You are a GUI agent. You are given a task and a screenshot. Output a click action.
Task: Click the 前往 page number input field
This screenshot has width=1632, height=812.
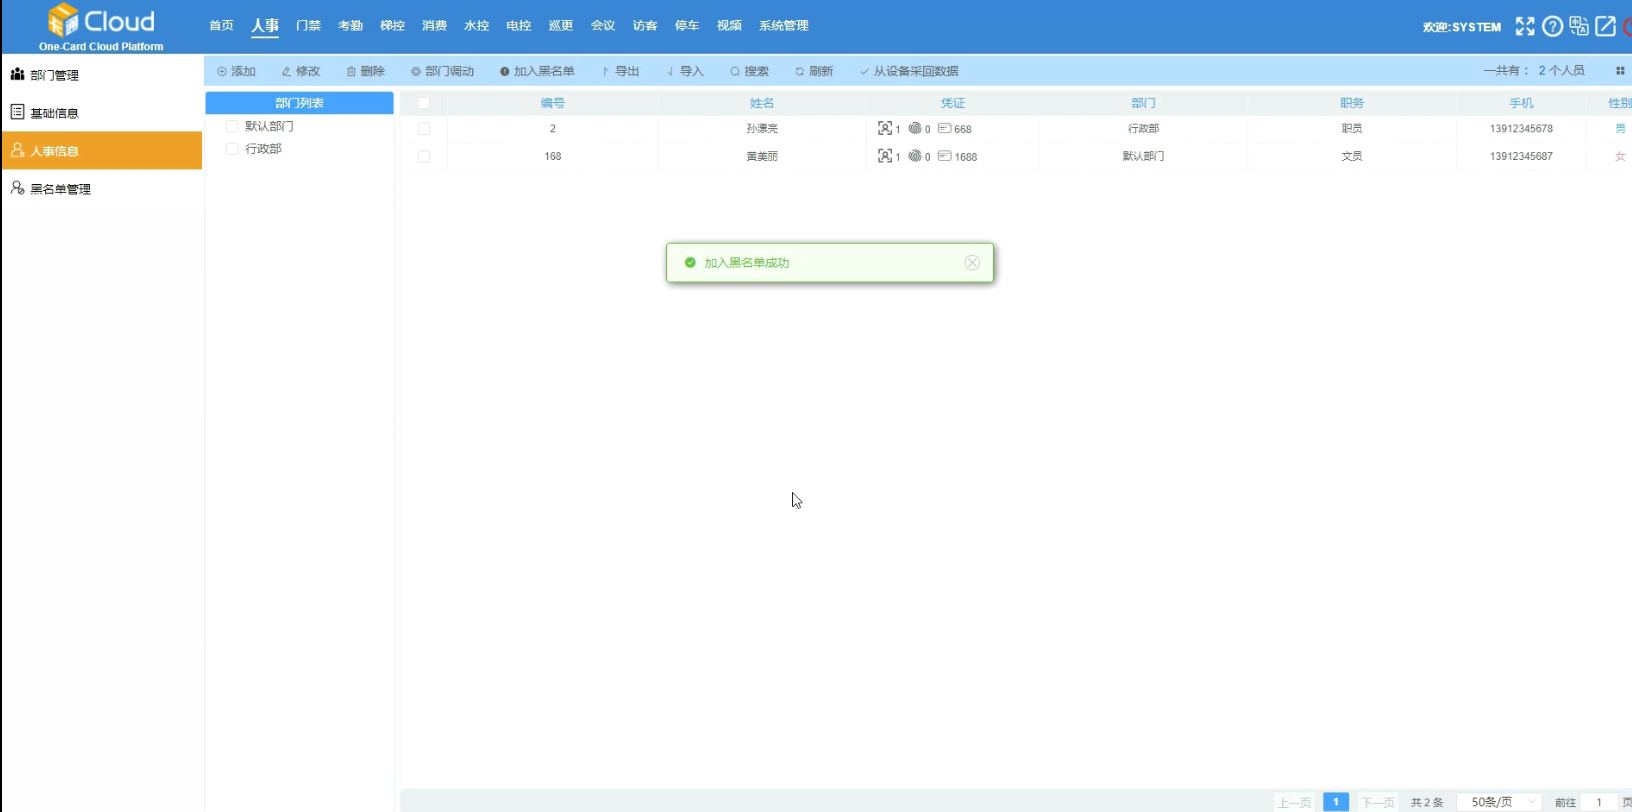(x=1599, y=802)
